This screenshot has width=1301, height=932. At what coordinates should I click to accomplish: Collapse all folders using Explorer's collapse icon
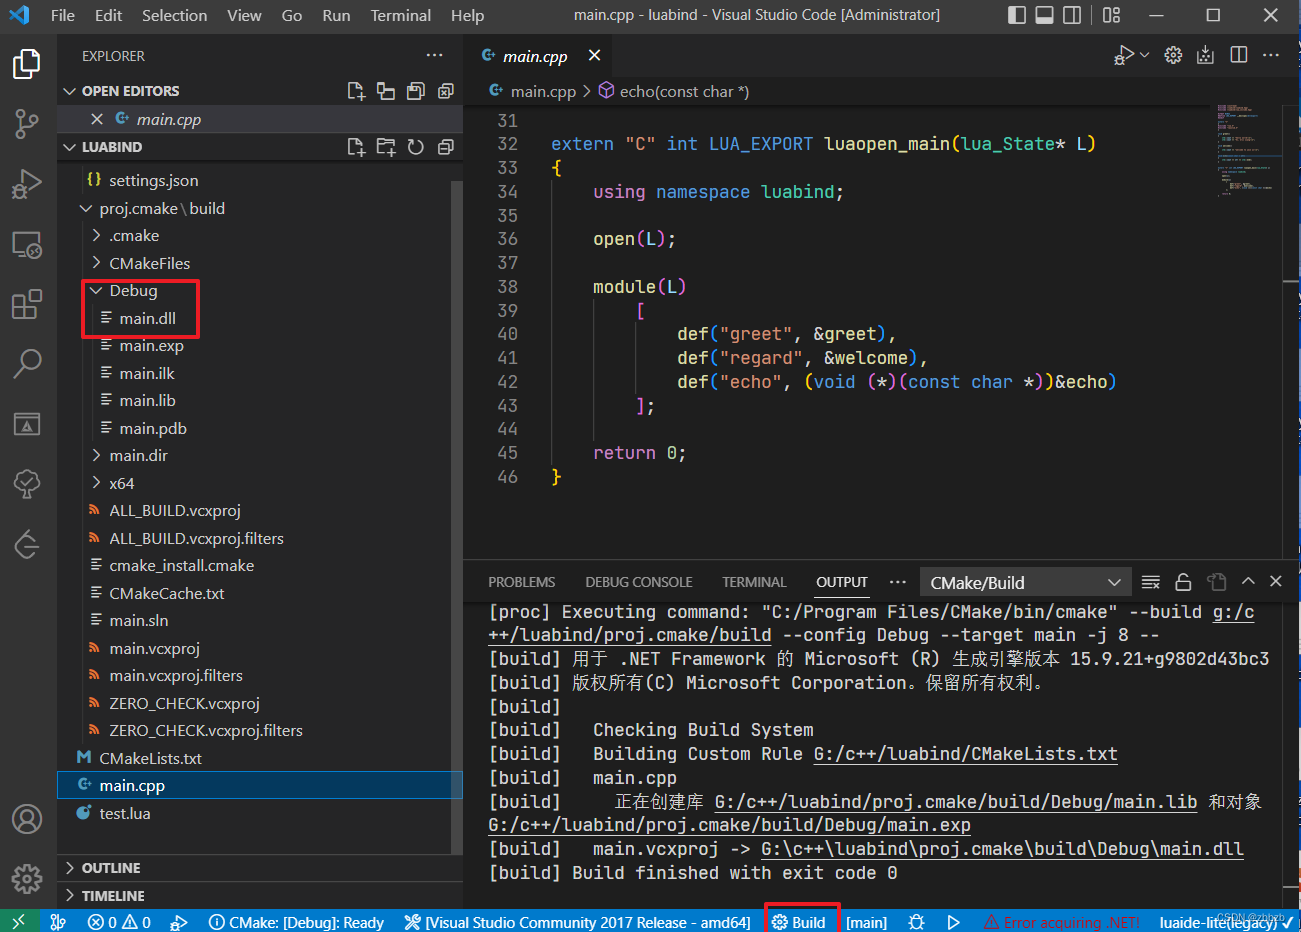(x=446, y=147)
